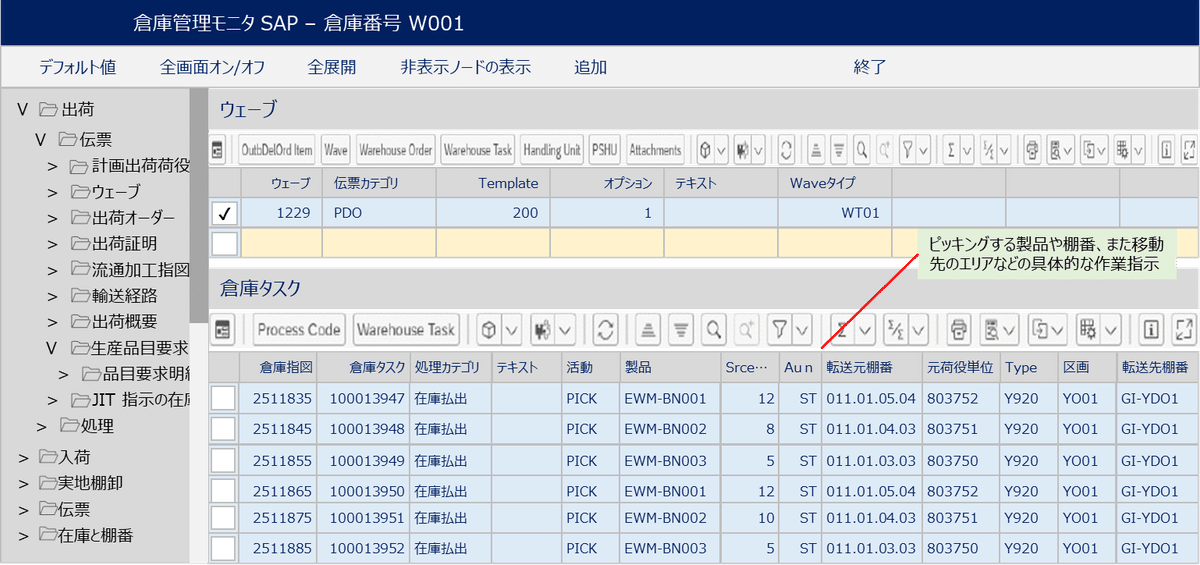Click the refresh icon in the ウェーブ toolbar
Viewport: 1200px width, 565px height.
click(x=787, y=150)
